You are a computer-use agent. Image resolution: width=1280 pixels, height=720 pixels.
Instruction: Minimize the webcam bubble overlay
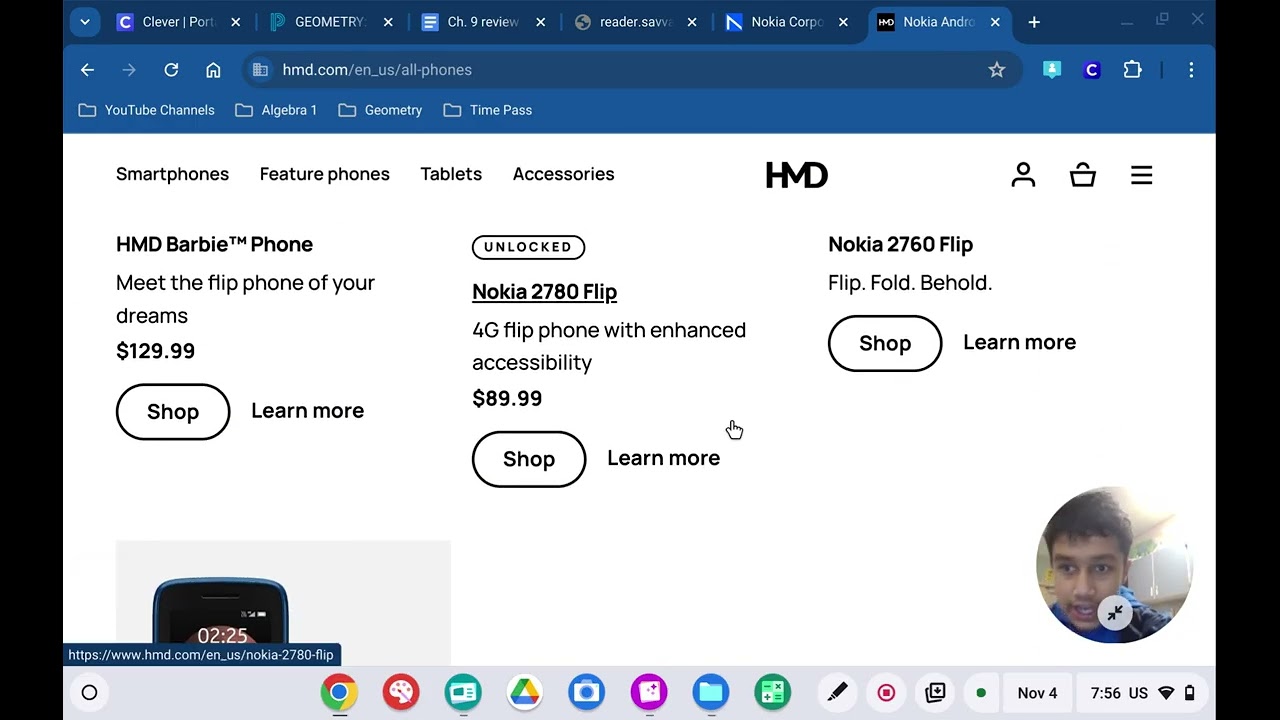(x=1115, y=613)
